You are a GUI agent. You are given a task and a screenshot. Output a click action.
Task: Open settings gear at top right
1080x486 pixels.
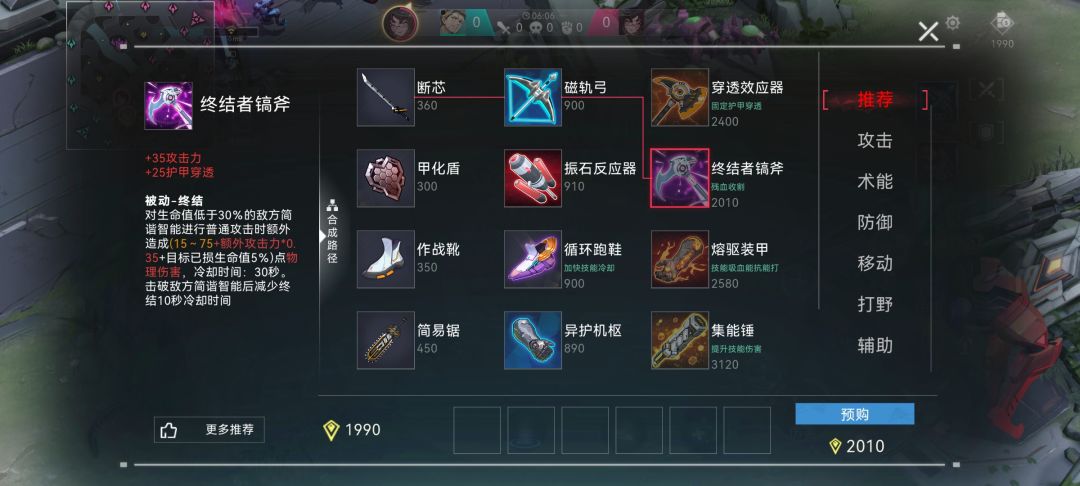(x=953, y=23)
